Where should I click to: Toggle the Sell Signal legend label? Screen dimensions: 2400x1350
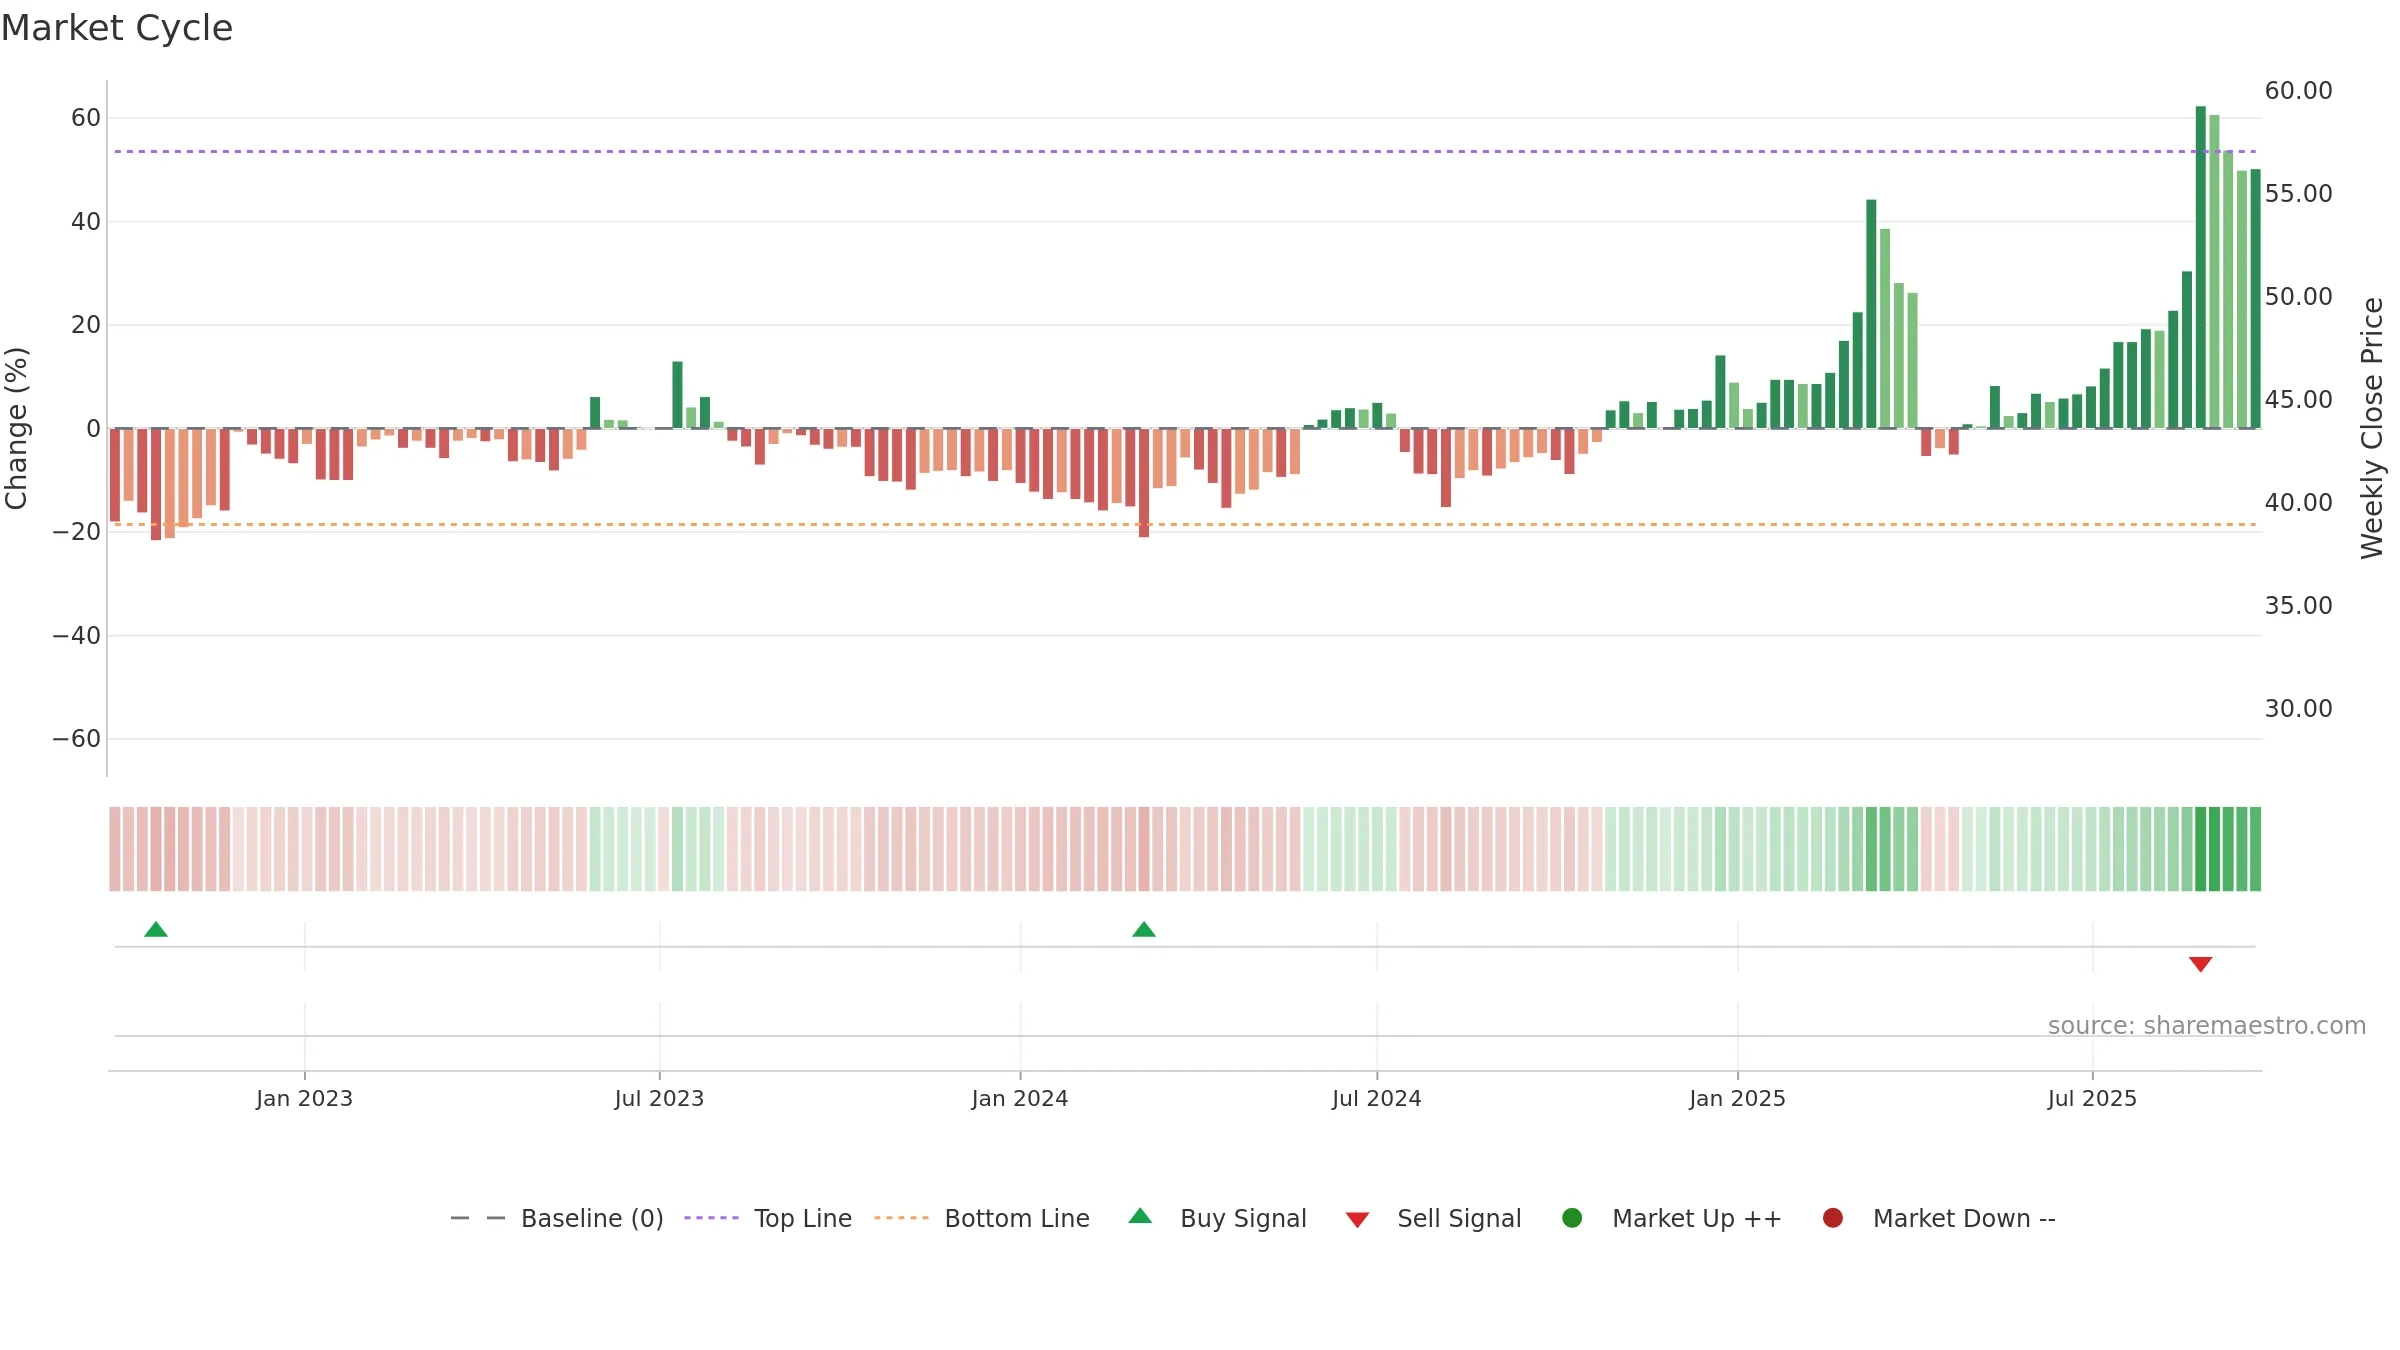[x=1459, y=1219]
